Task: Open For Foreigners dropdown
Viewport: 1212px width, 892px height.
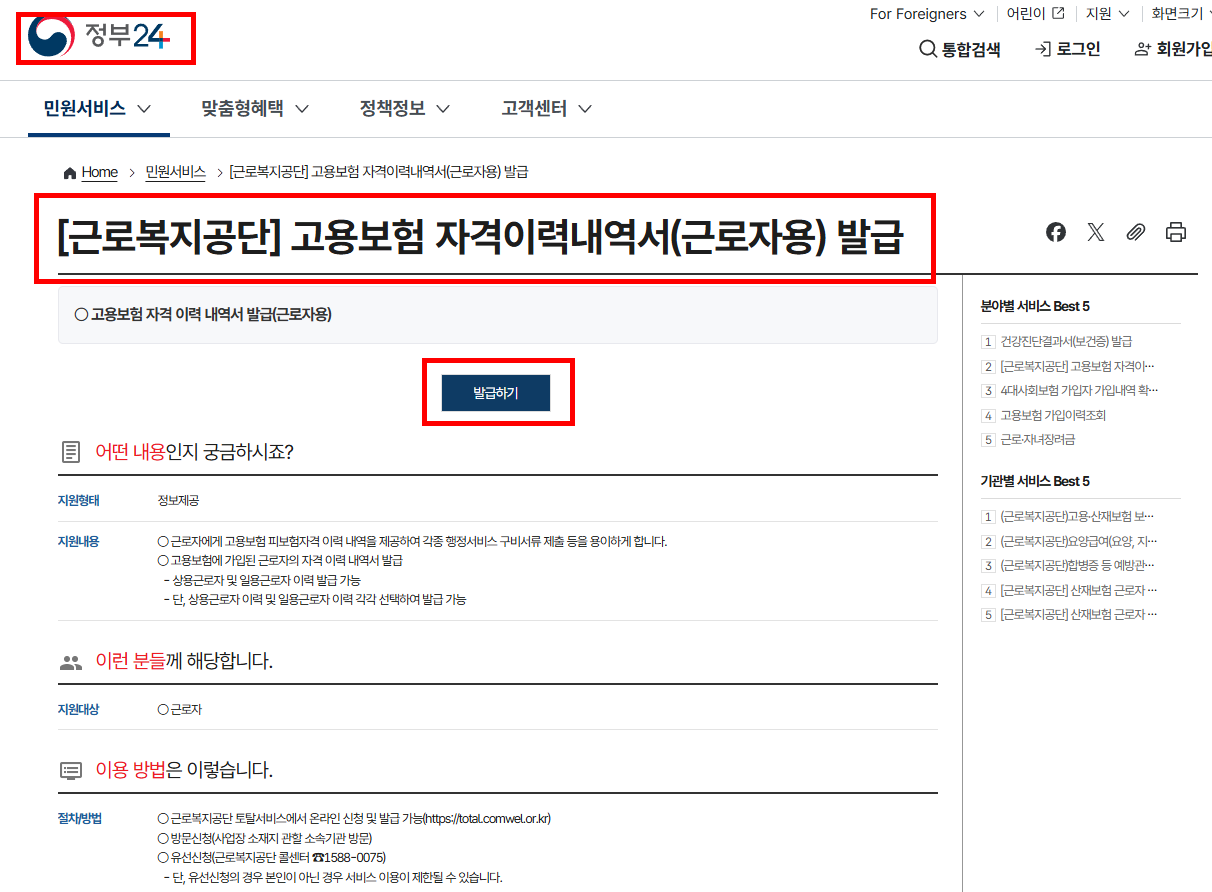Action: 927,14
